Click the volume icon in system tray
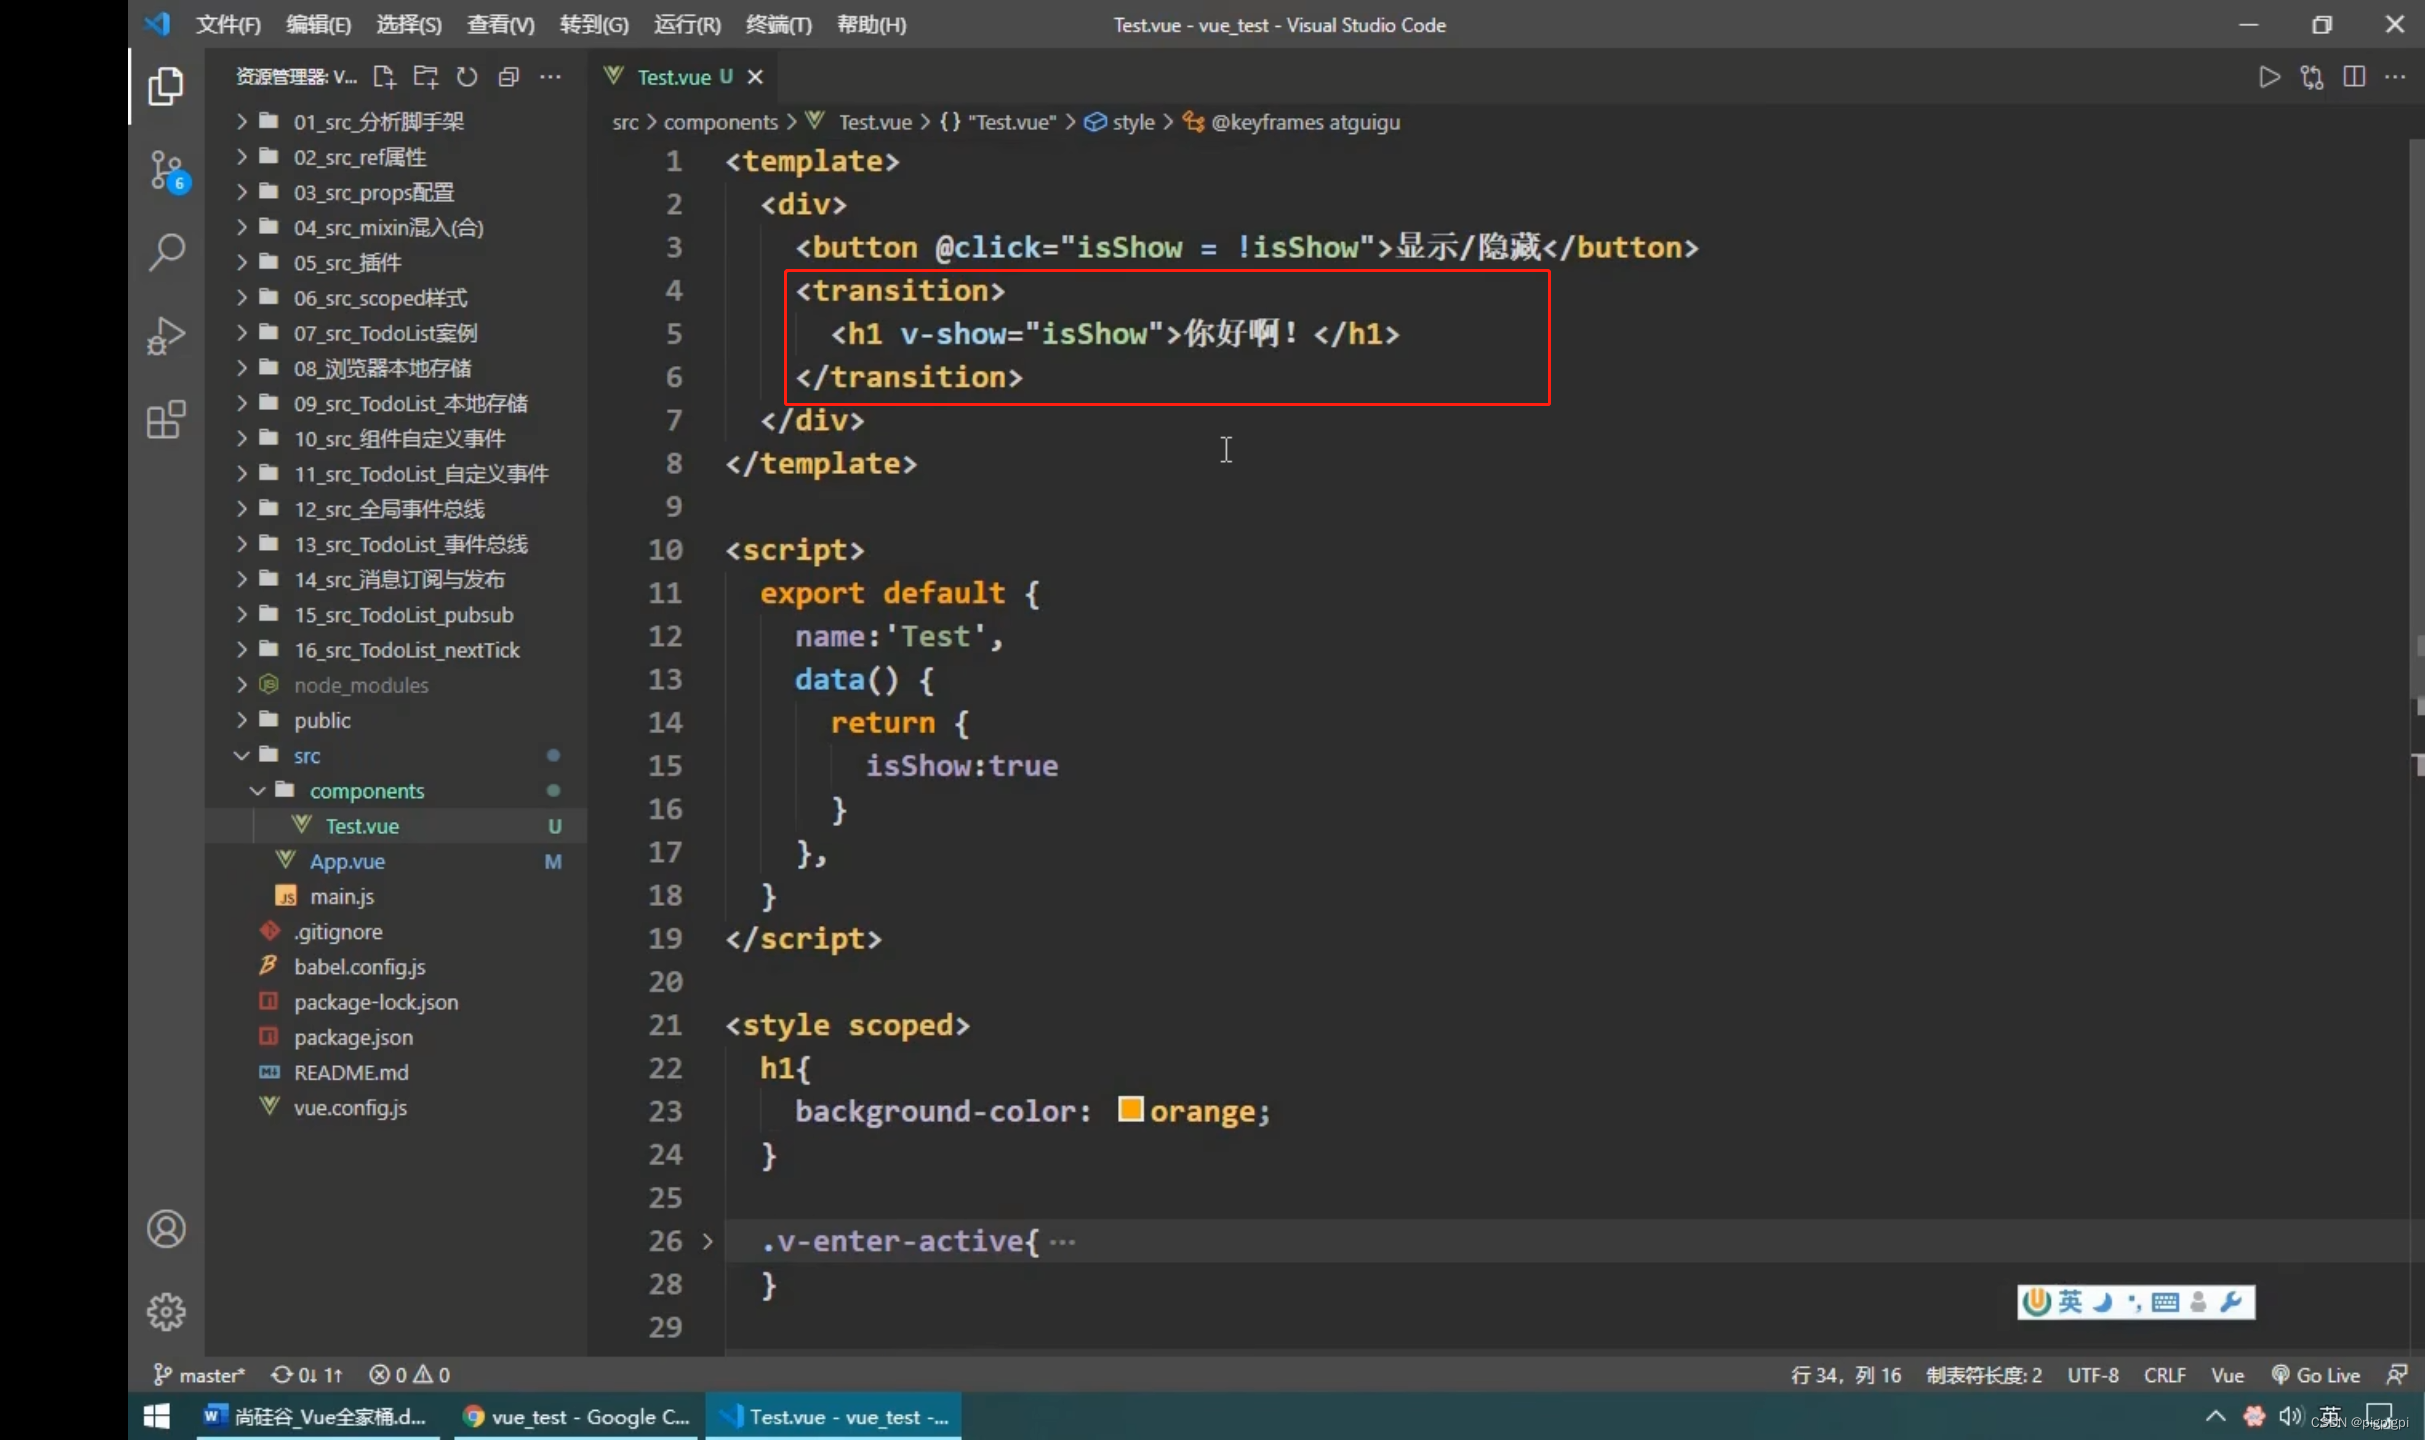 click(2289, 1416)
